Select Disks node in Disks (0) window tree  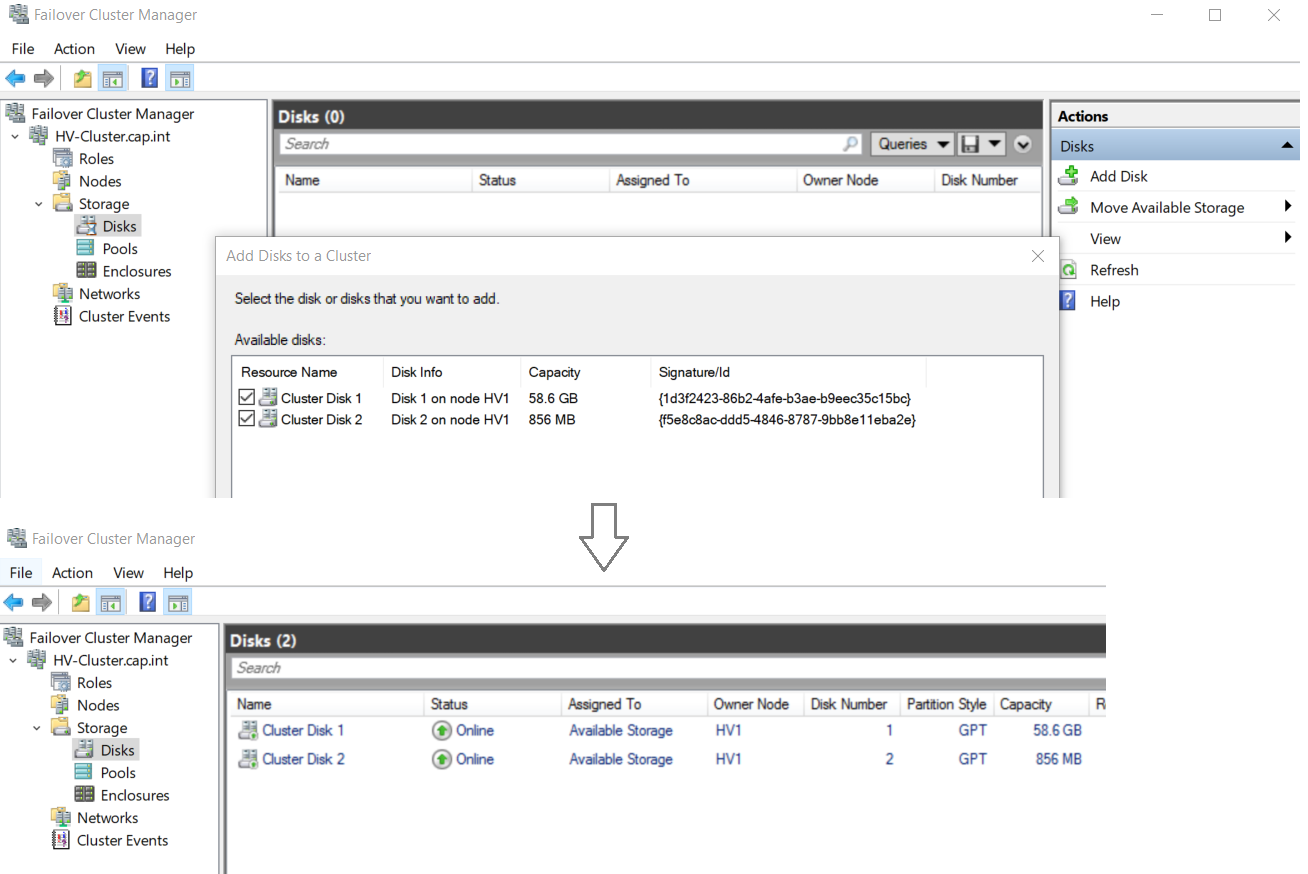[119, 226]
